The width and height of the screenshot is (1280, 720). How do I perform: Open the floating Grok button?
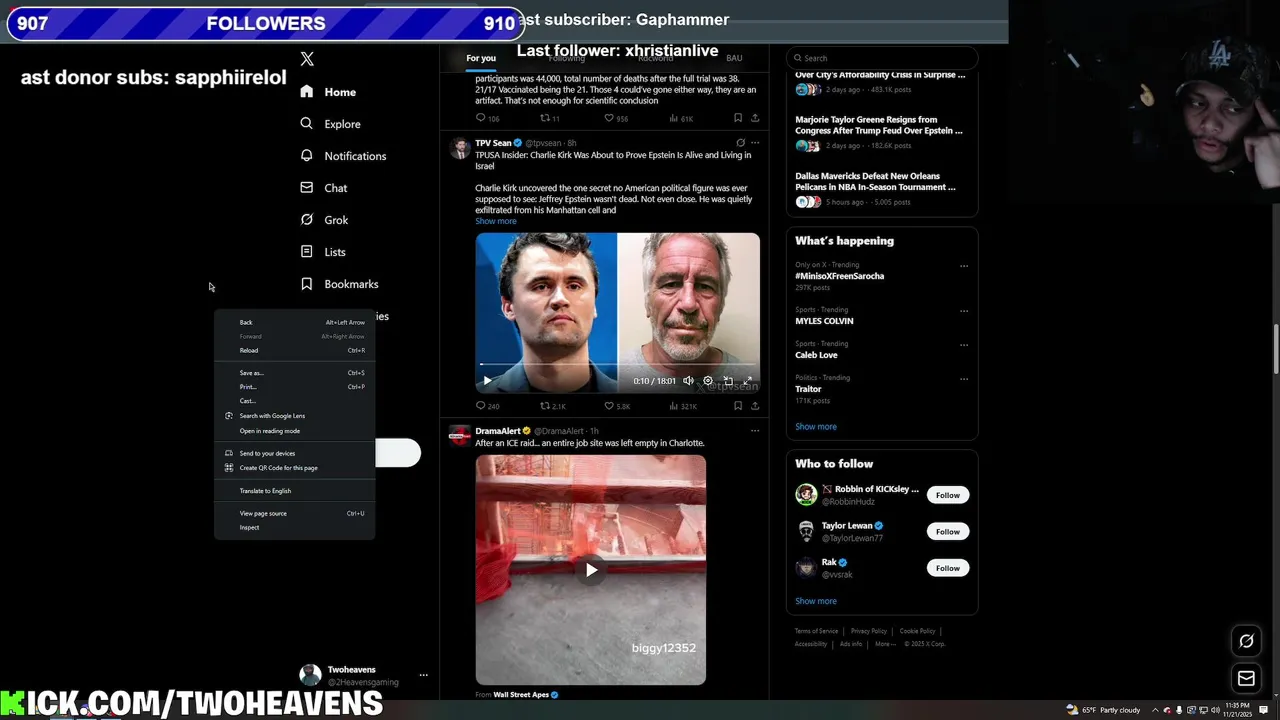tap(1246, 641)
